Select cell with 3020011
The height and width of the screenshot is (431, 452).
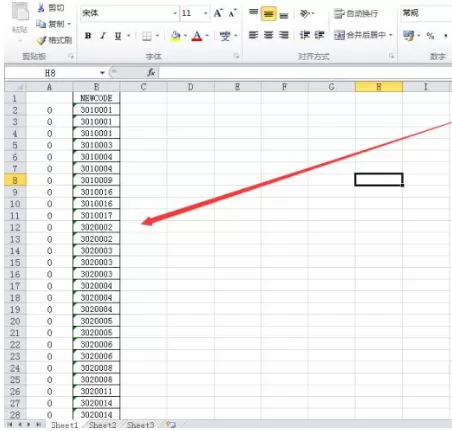96,391
